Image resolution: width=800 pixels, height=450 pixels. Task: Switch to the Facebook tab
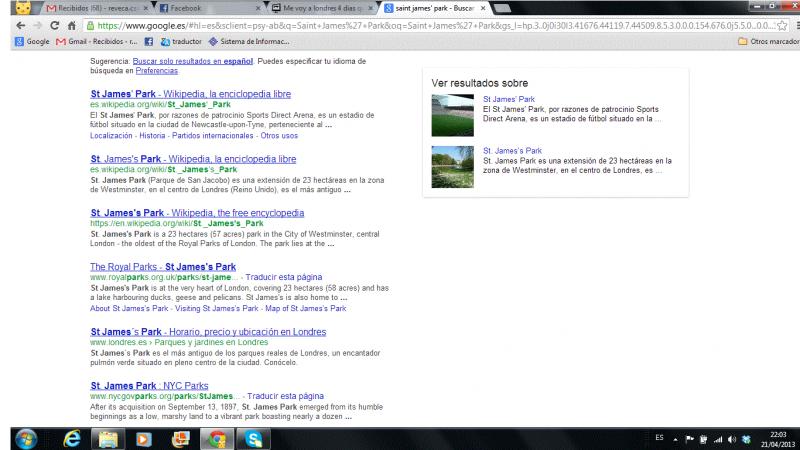[x=207, y=8]
